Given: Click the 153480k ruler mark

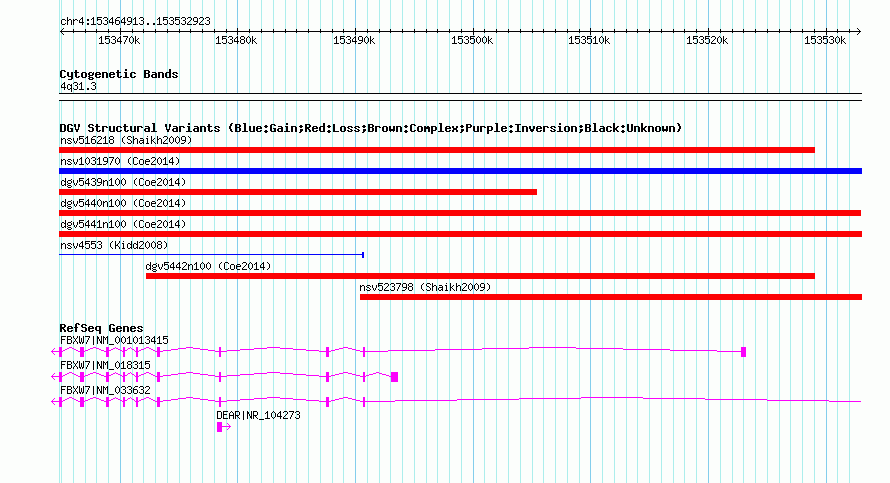Looking at the screenshot, I should [236, 40].
